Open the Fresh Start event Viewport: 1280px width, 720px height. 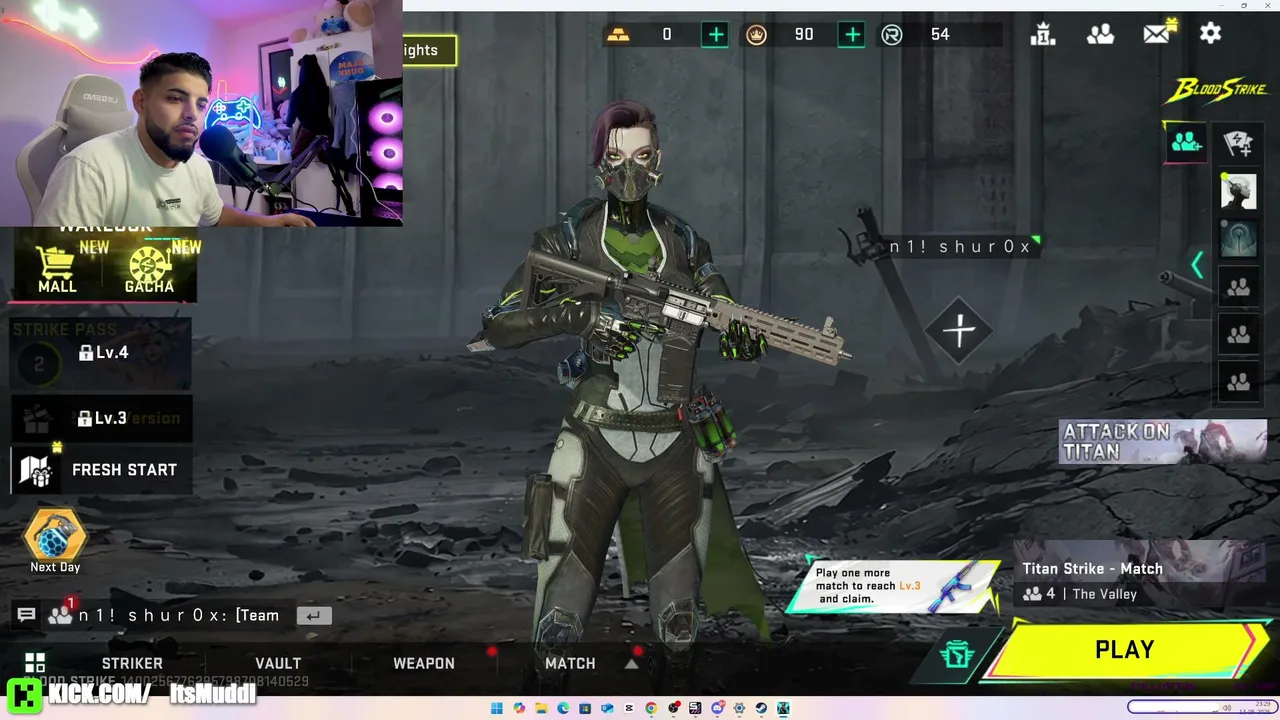(x=100, y=470)
